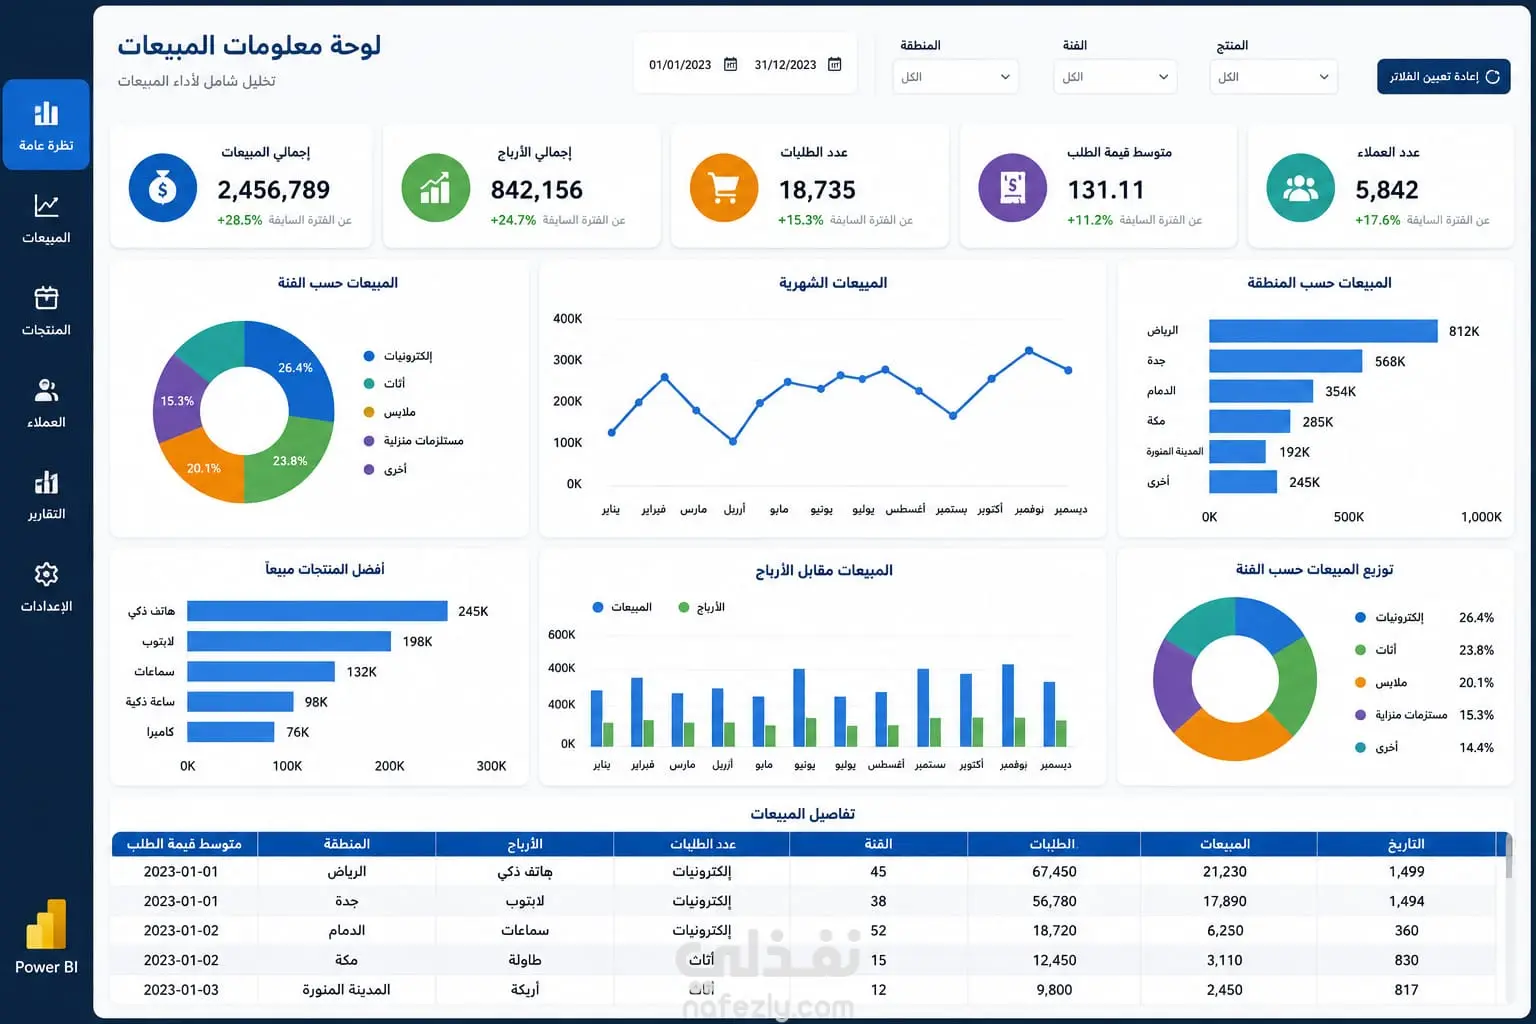
Task: Click the 01/01/2023 start date field
Action: click(x=680, y=65)
